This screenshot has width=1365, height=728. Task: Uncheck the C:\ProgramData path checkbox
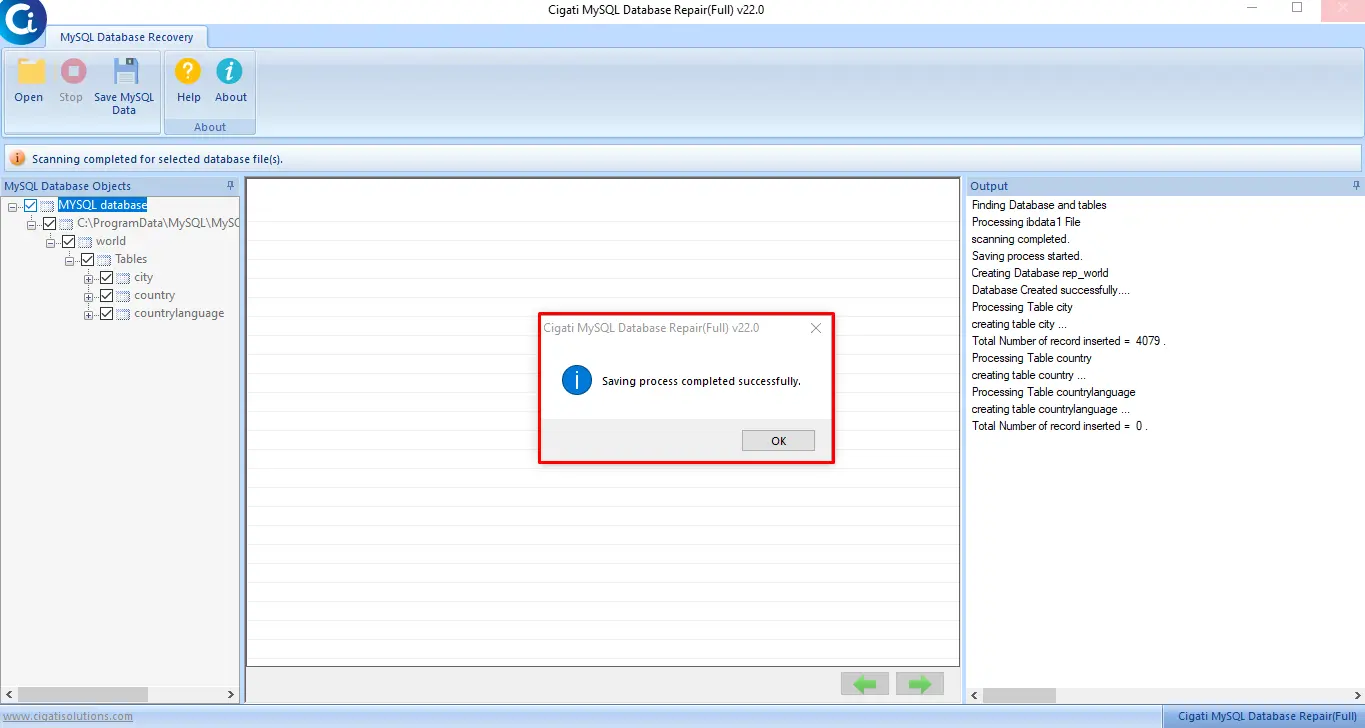49,223
